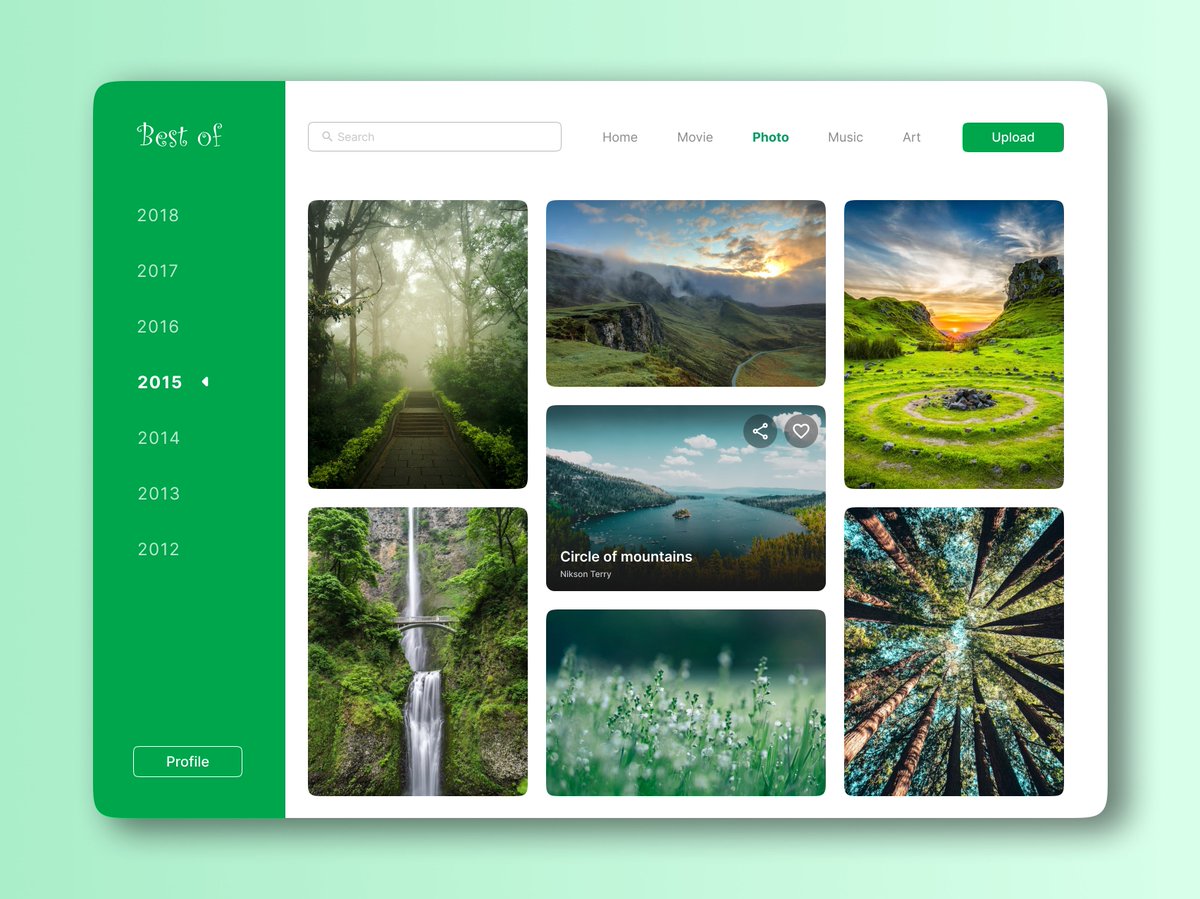
Task: Open the waterfall with bridge photo
Action: click(418, 652)
